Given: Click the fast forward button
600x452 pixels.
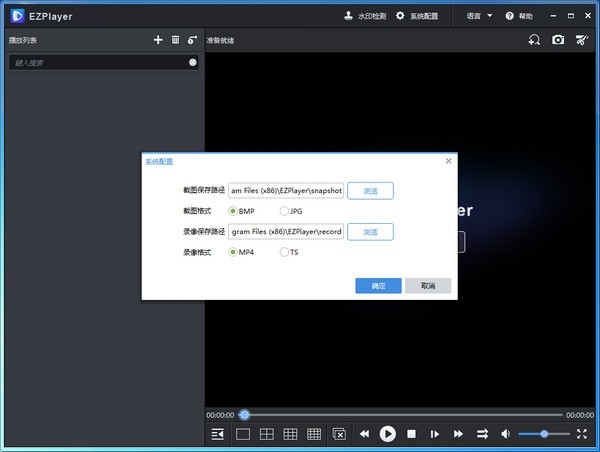Looking at the screenshot, I should pyautogui.click(x=458, y=434).
